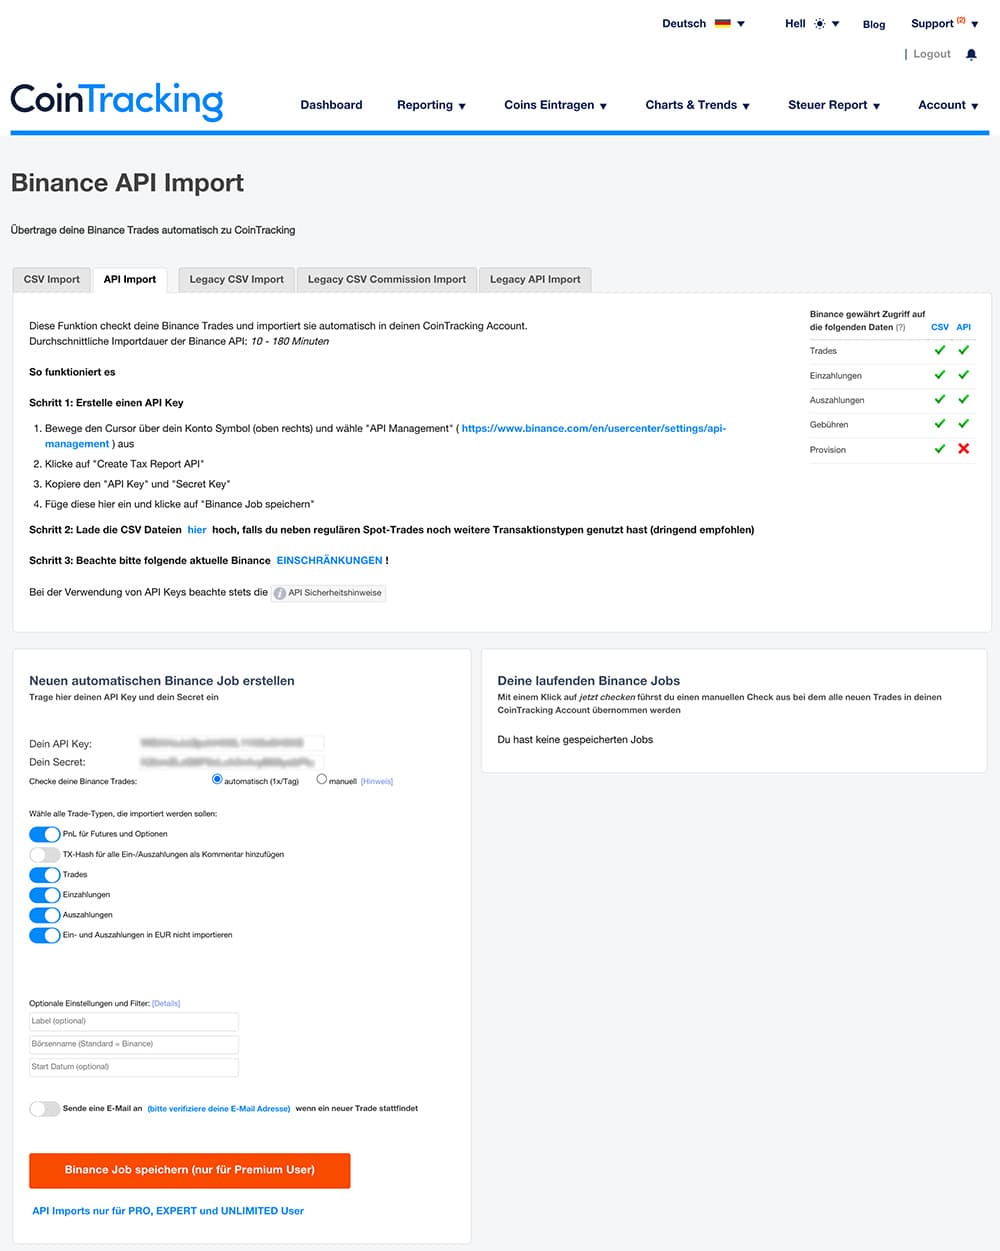Viewport: 1000px width, 1251px height.
Task: Enable email notification toggle for new trades
Action: tap(45, 1109)
